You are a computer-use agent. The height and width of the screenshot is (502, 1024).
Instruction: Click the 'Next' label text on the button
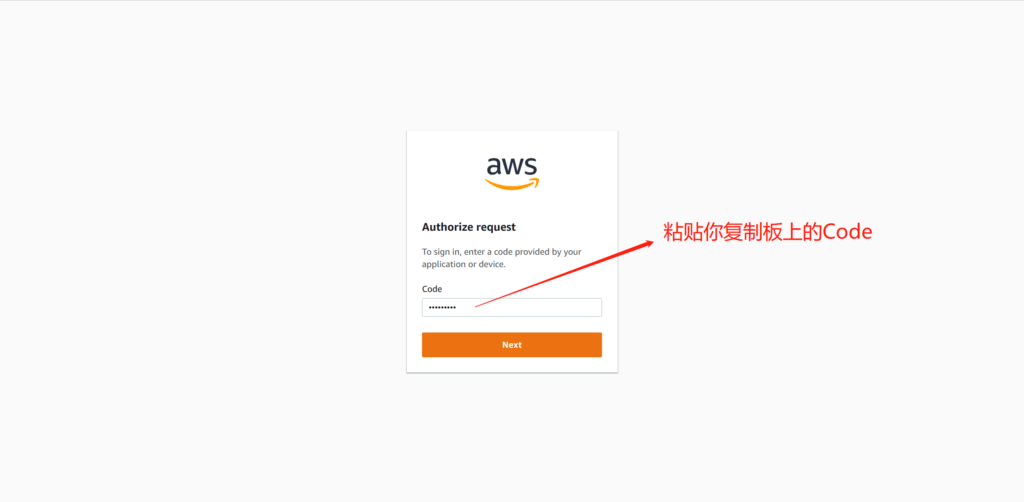(512, 345)
